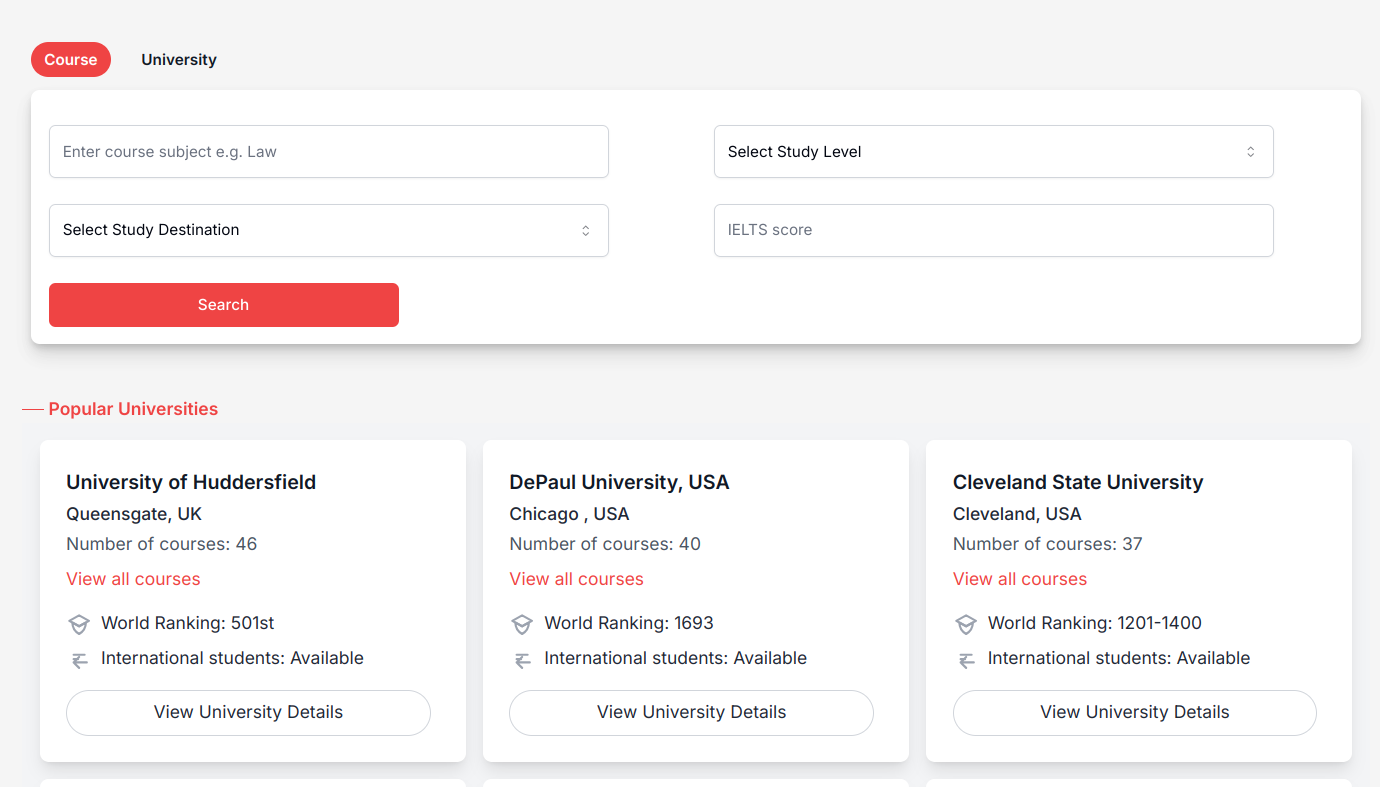Open the Select Study Level dropdown
The height and width of the screenshot is (787, 1380).
[x=993, y=151]
